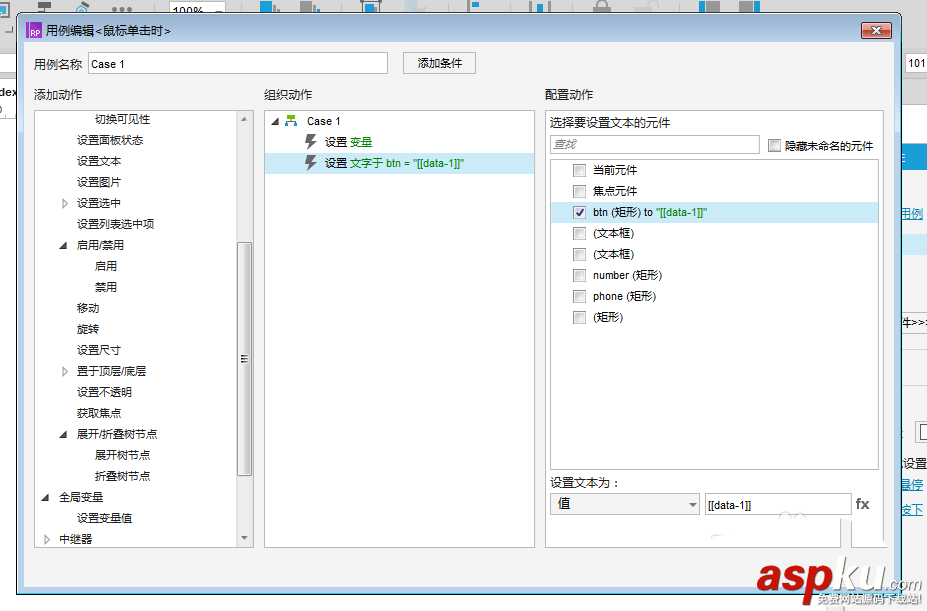Click the 添加条件 button
This screenshot has height=611, width=927.
(x=437, y=62)
